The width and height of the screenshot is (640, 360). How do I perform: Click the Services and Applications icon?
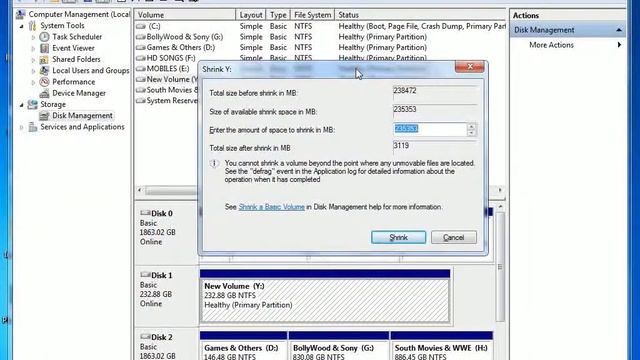32,127
